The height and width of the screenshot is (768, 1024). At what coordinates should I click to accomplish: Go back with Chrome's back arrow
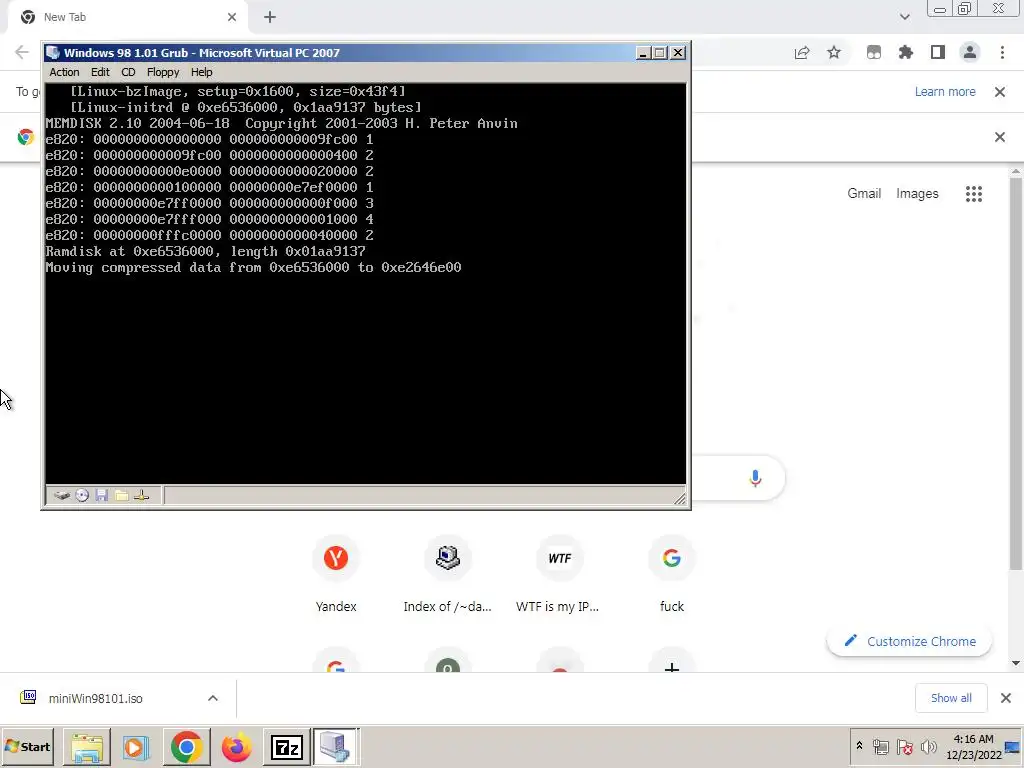(x=22, y=52)
